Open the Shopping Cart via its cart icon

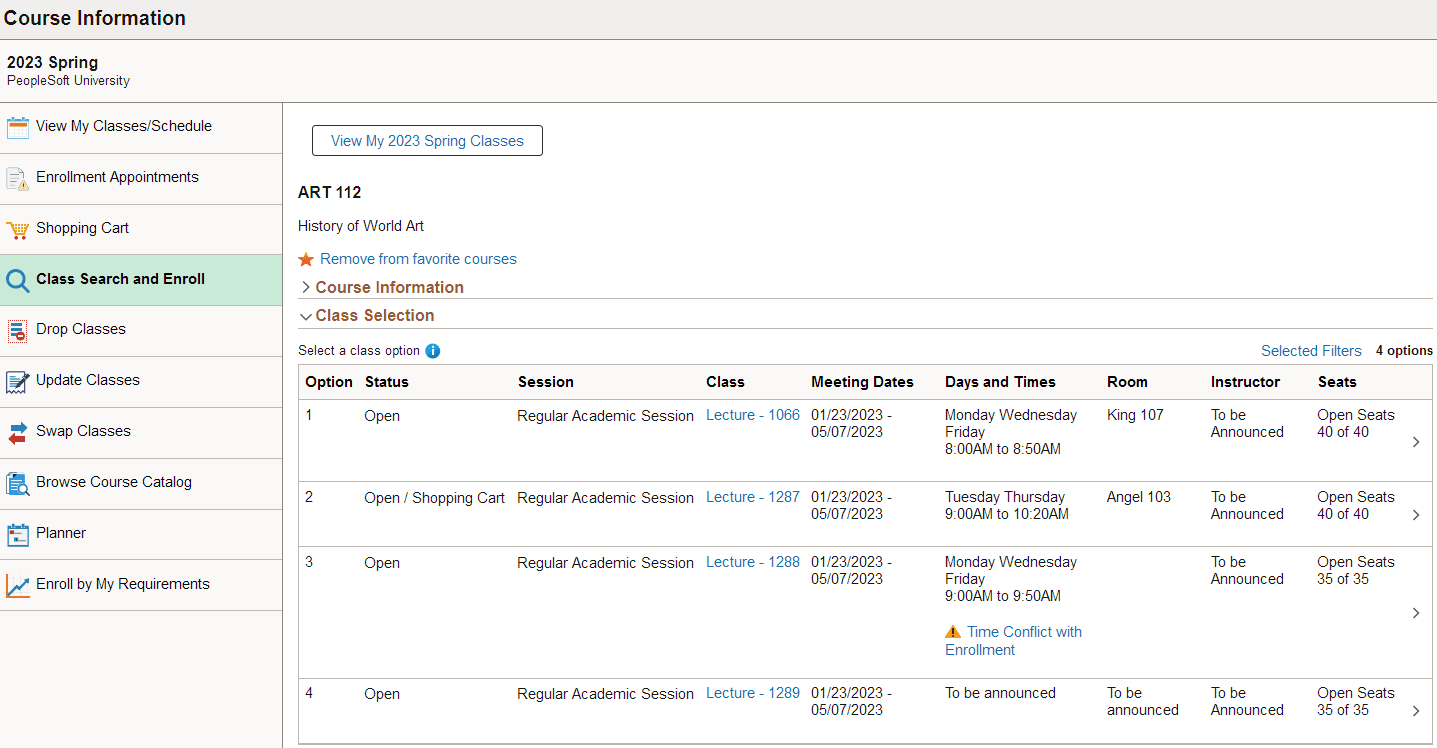point(18,229)
